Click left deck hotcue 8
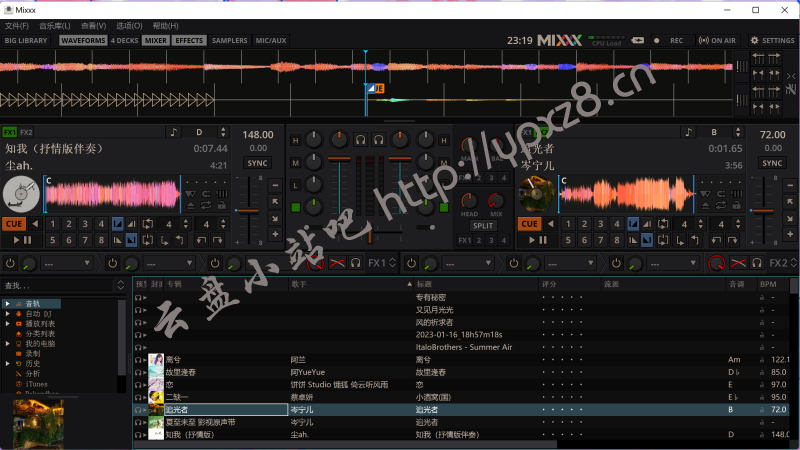The width and height of the screenshot is (800, 450). point(102,240)
